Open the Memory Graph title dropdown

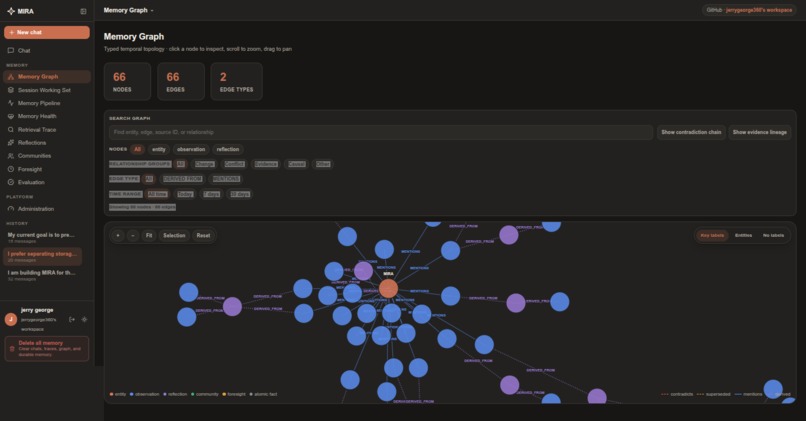point(129,10)
